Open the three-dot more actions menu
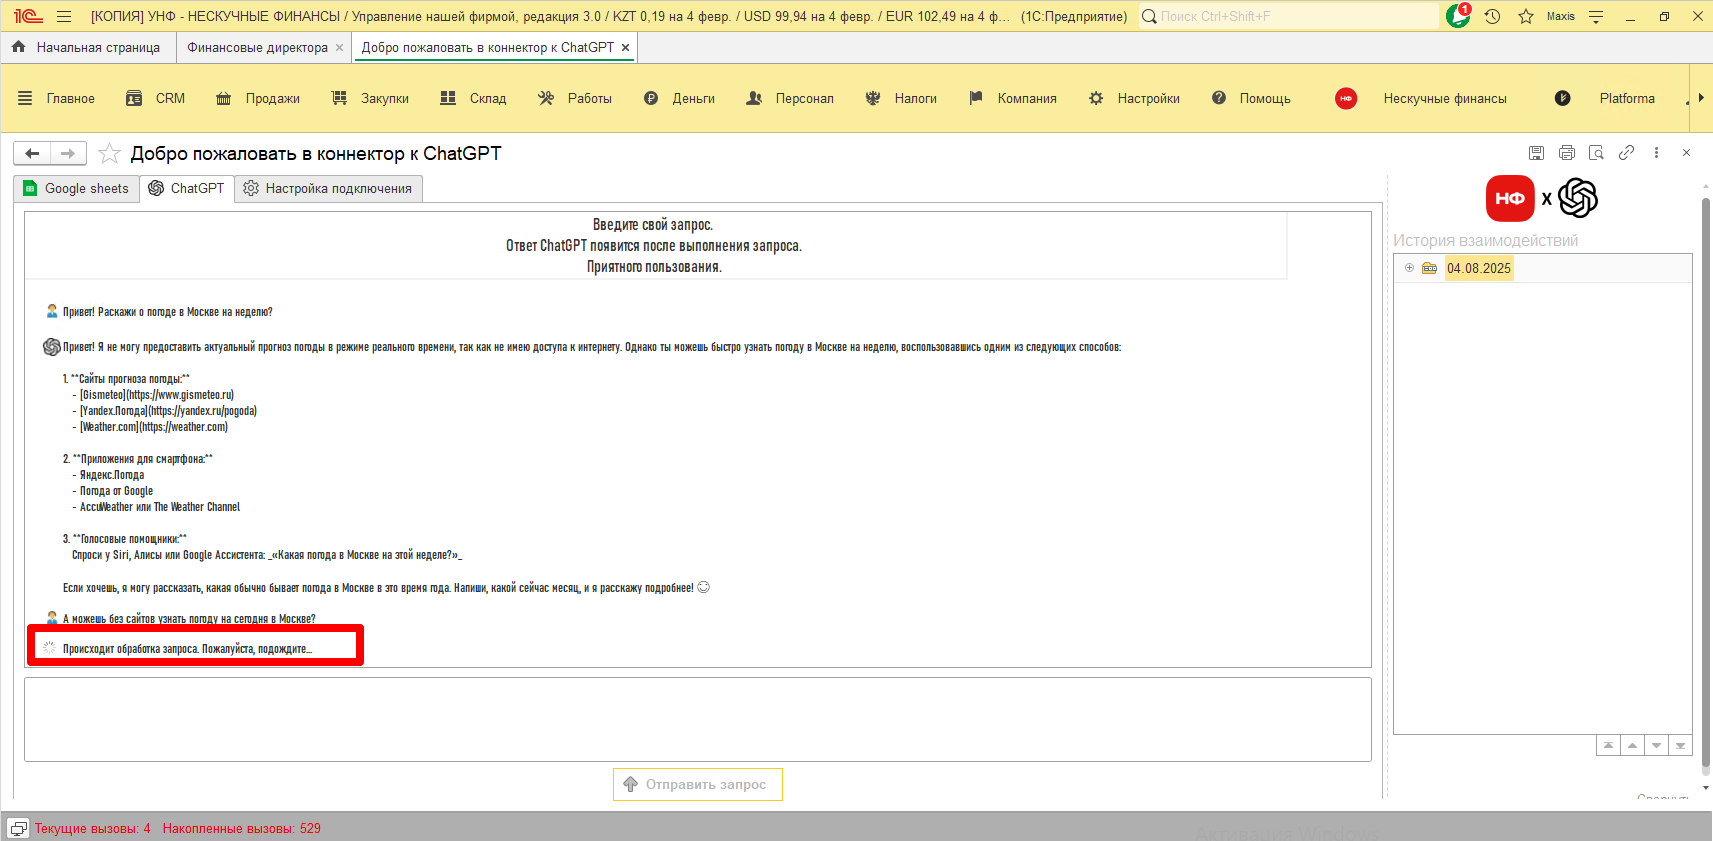Viewport: 1713px width, 841px height. pyautogui.click(x=1656, y=153)
